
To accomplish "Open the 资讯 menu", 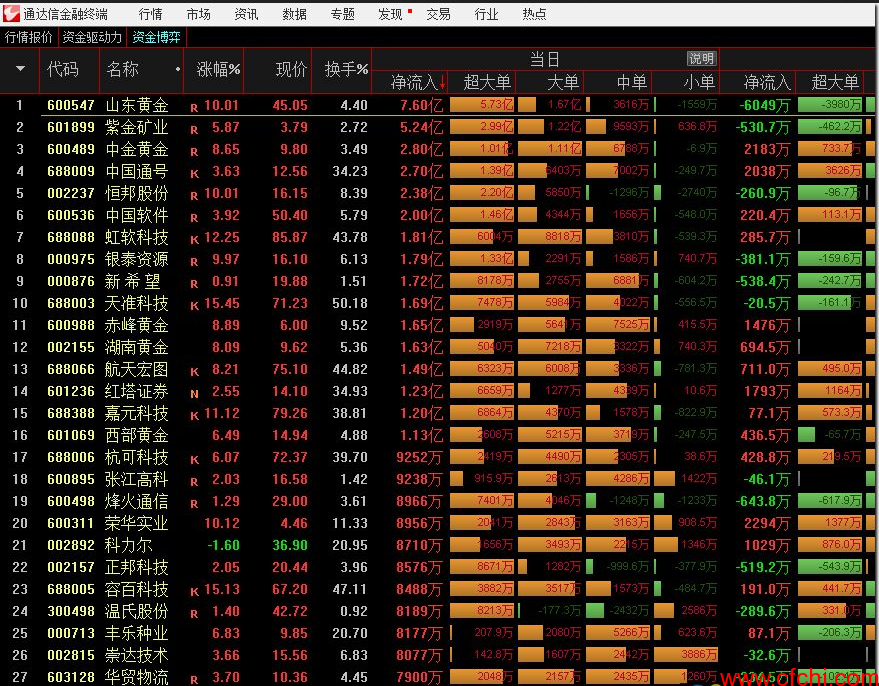I will point(247,14).
